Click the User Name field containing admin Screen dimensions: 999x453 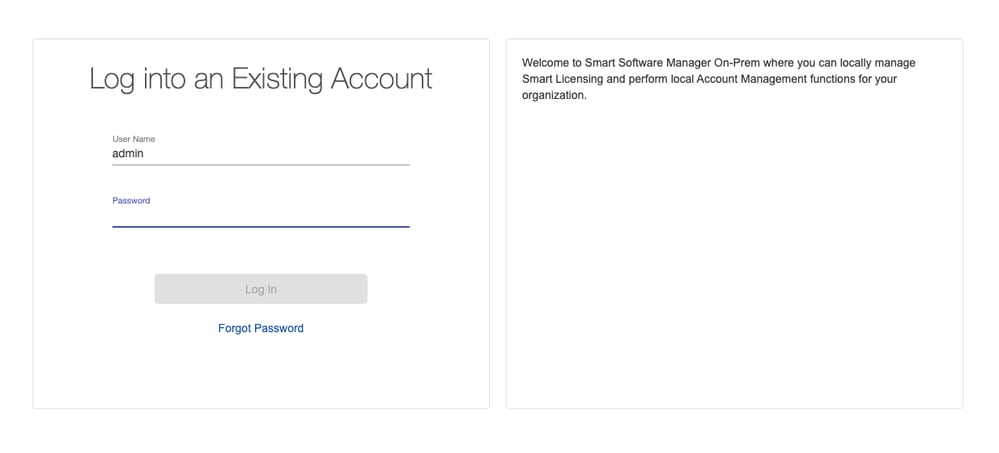pos(261,154)
